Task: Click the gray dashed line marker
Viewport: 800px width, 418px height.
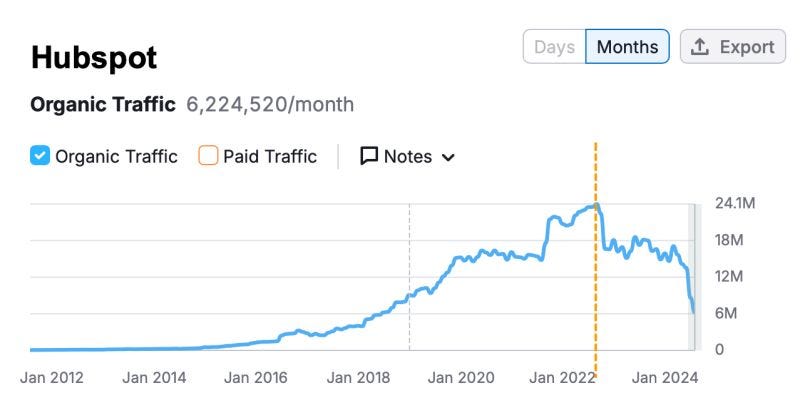Action: click(x=409, y=277)
